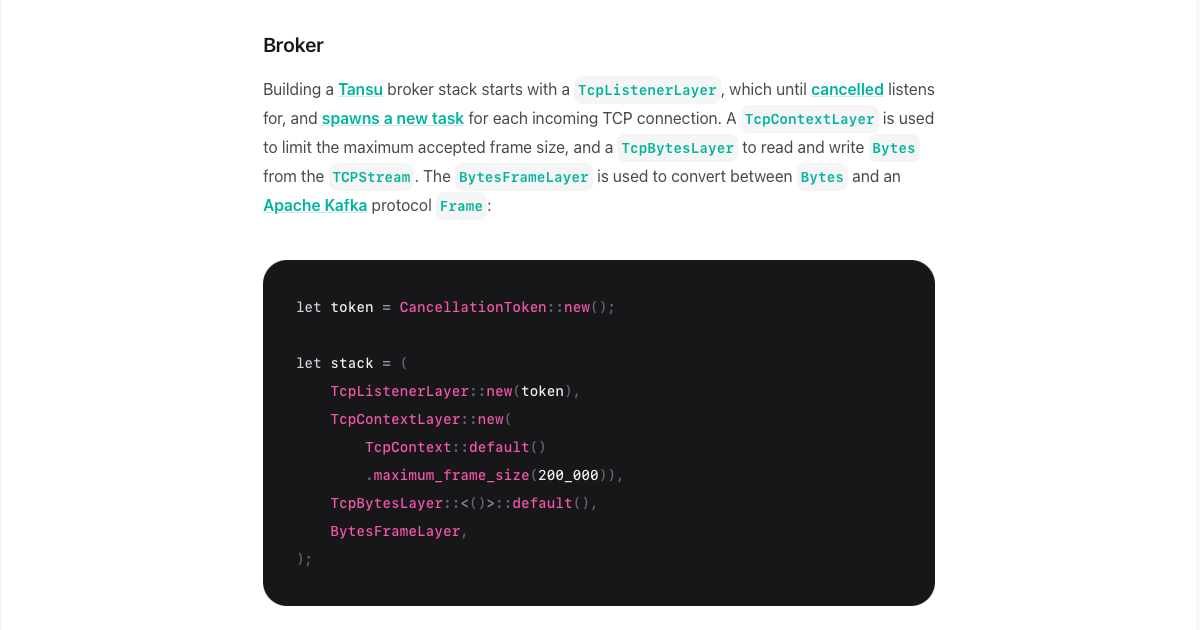The height and width of the screenshot is (630, 1200).
Task: Open the TcpContextLayer code link
Action: tap(810, 119)
